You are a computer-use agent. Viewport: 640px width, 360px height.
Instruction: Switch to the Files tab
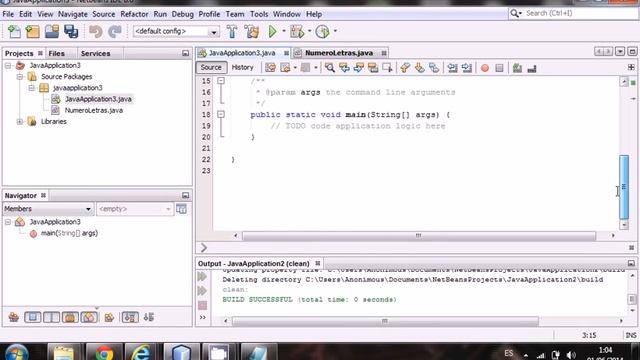tap(56, 53)
